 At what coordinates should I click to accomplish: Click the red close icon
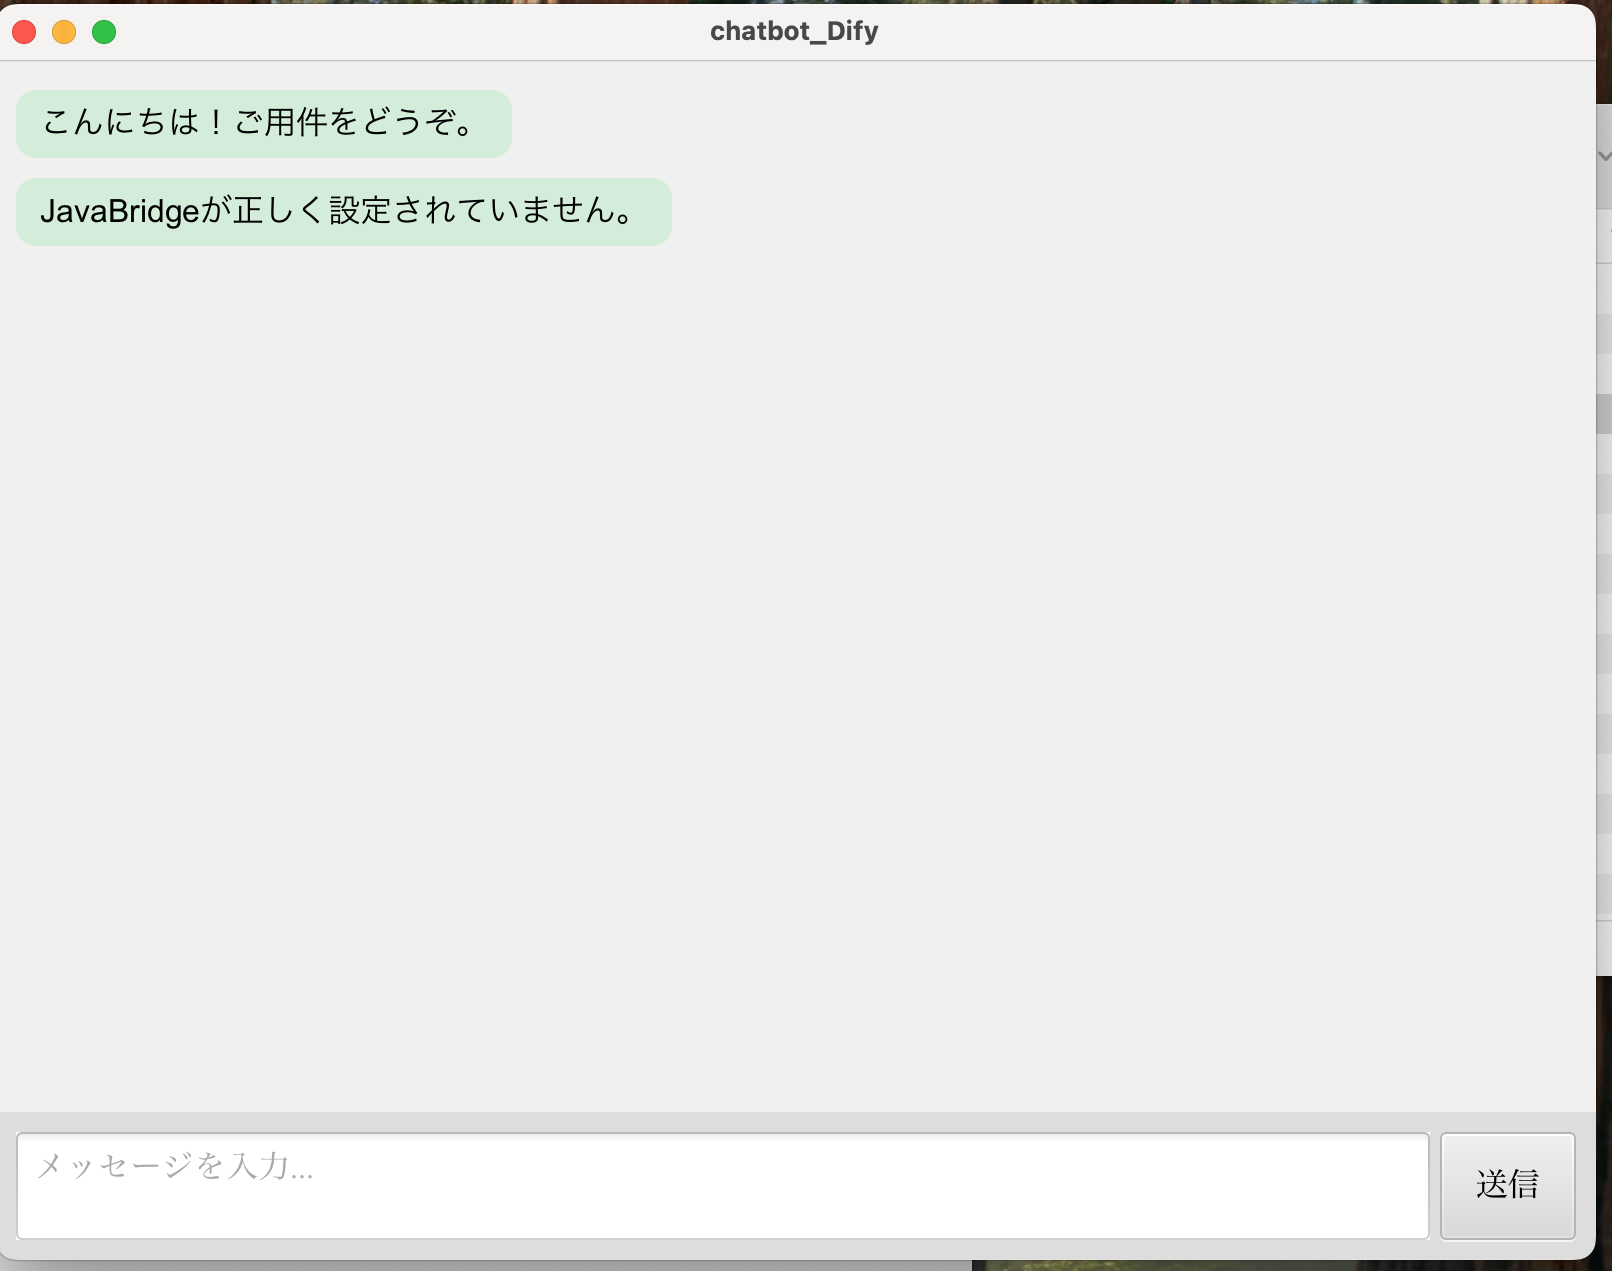(23, 31)
